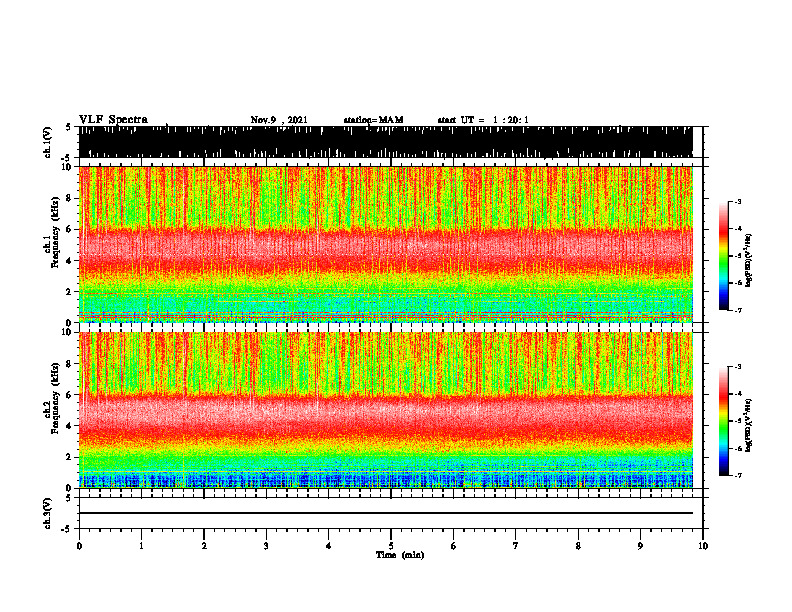
Task: Click the "-3" label on ch.1 colorbar
Action: point(738,201)
